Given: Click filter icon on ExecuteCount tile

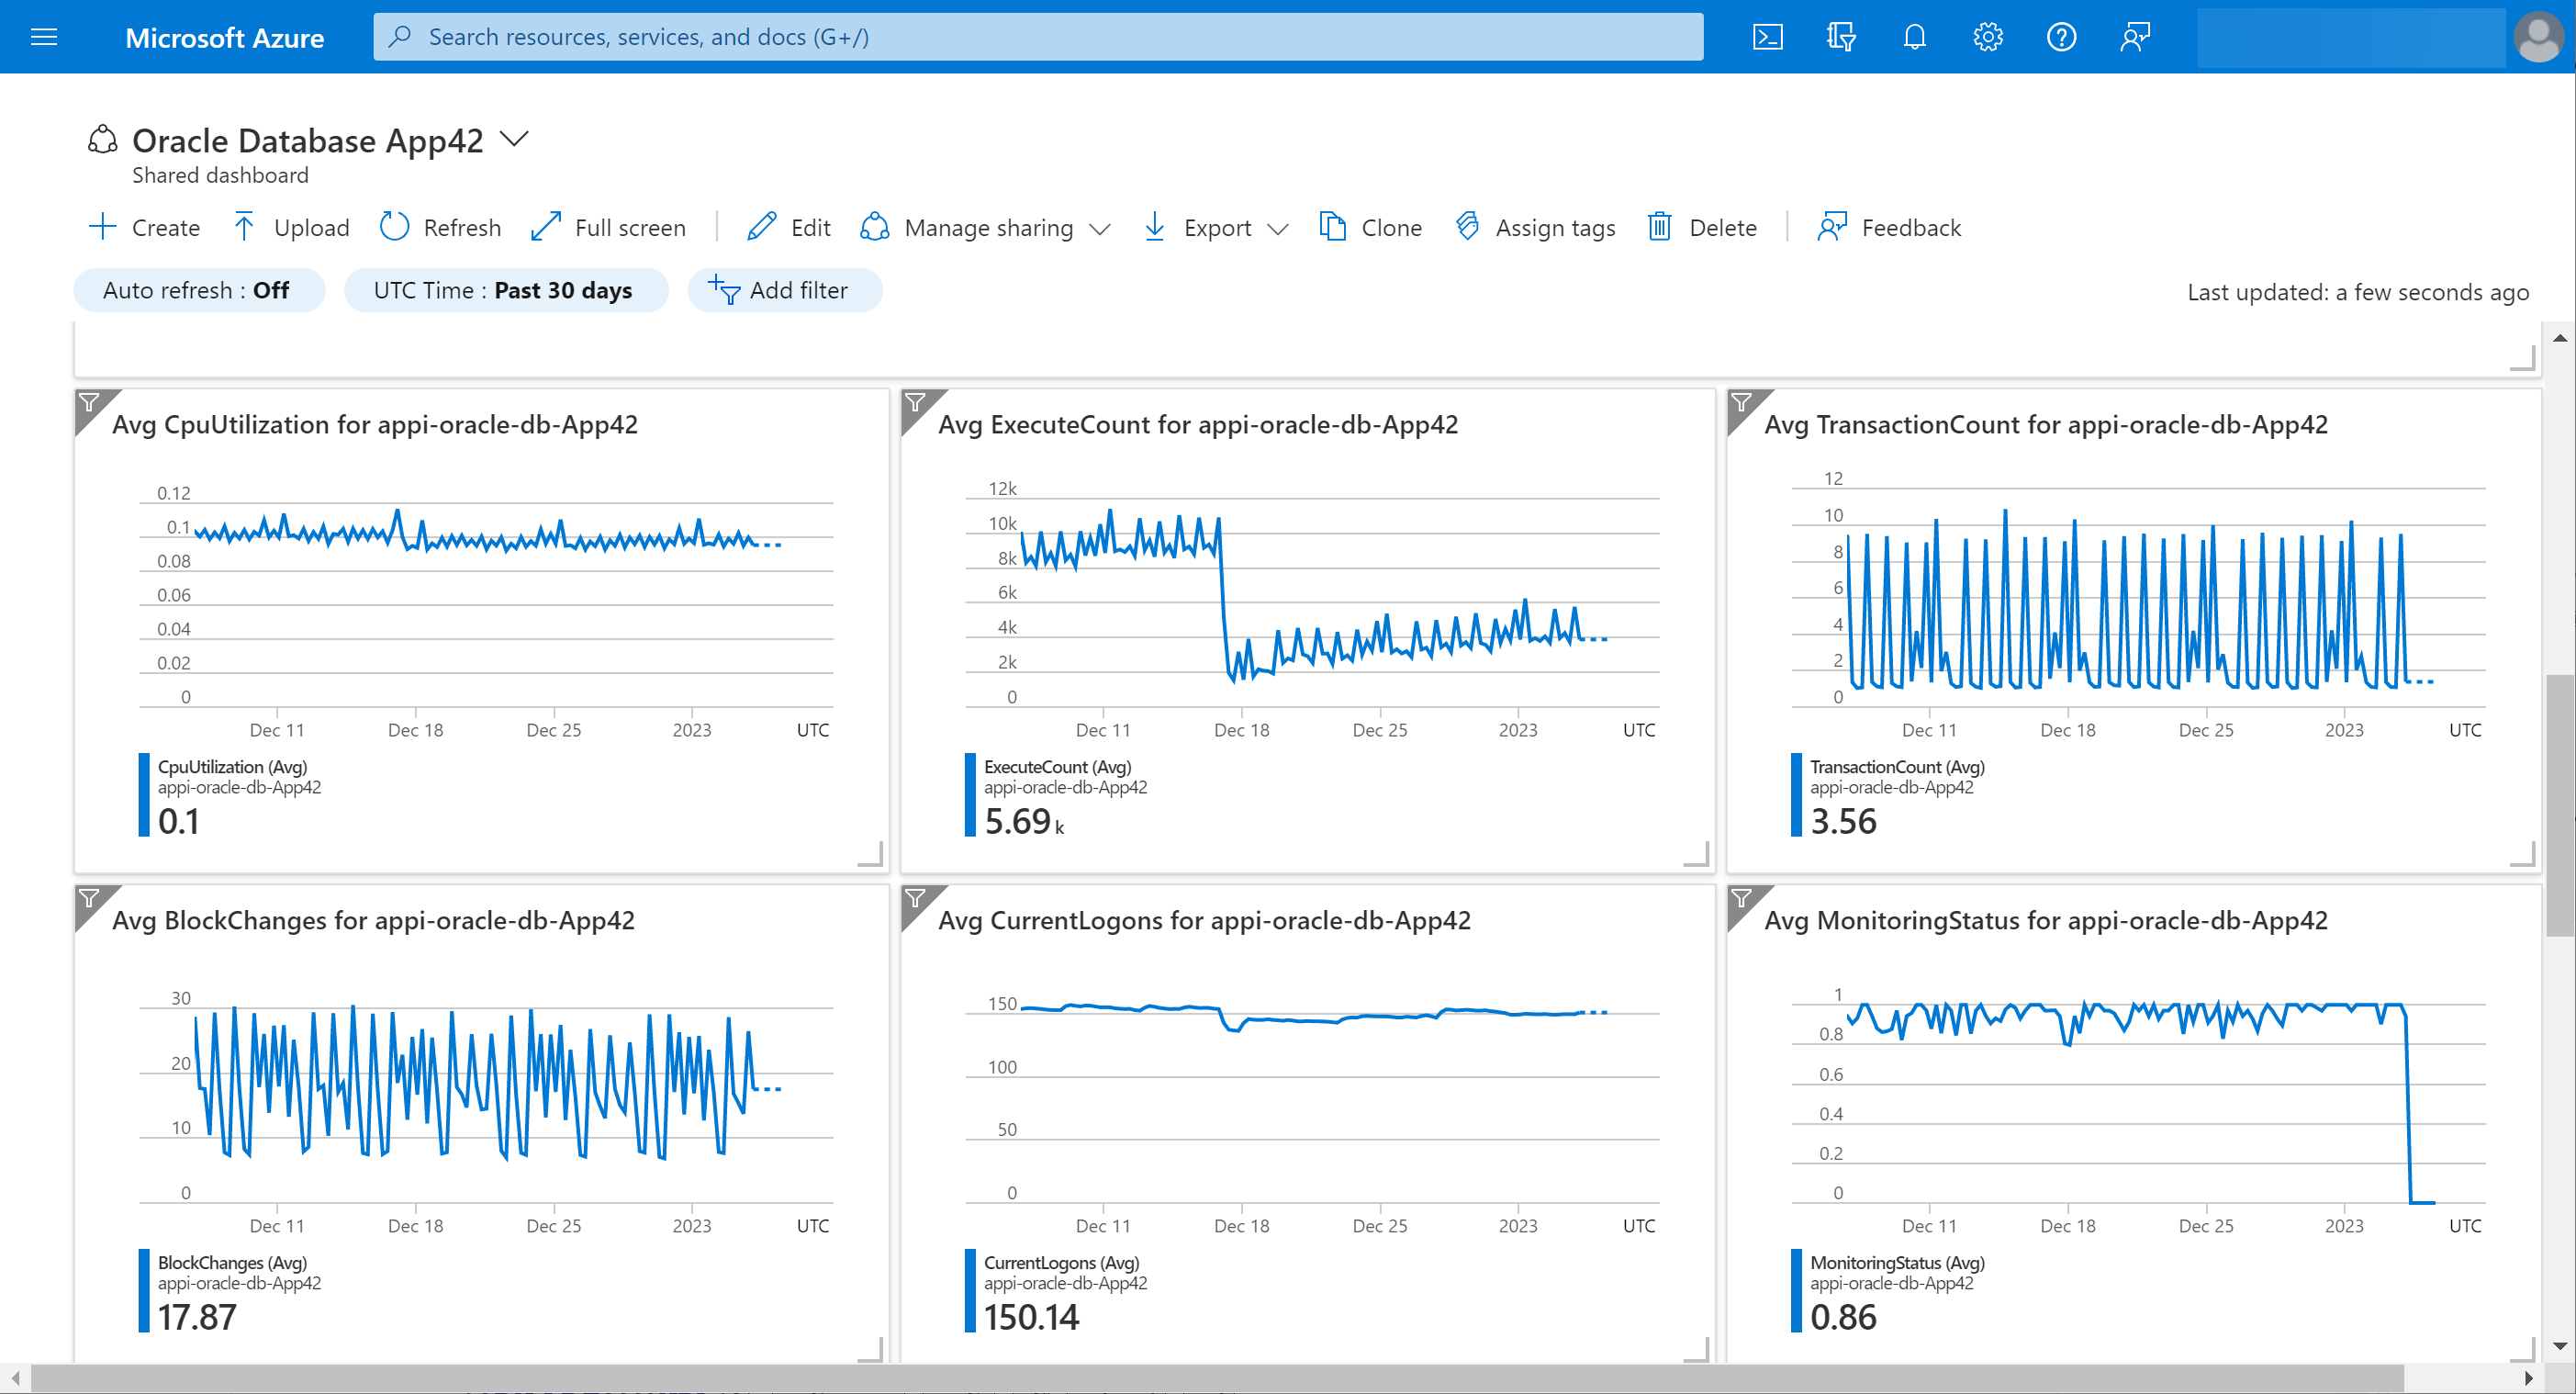Looking at the screenshot, I should pyautogui.click(x=915, y=403).
